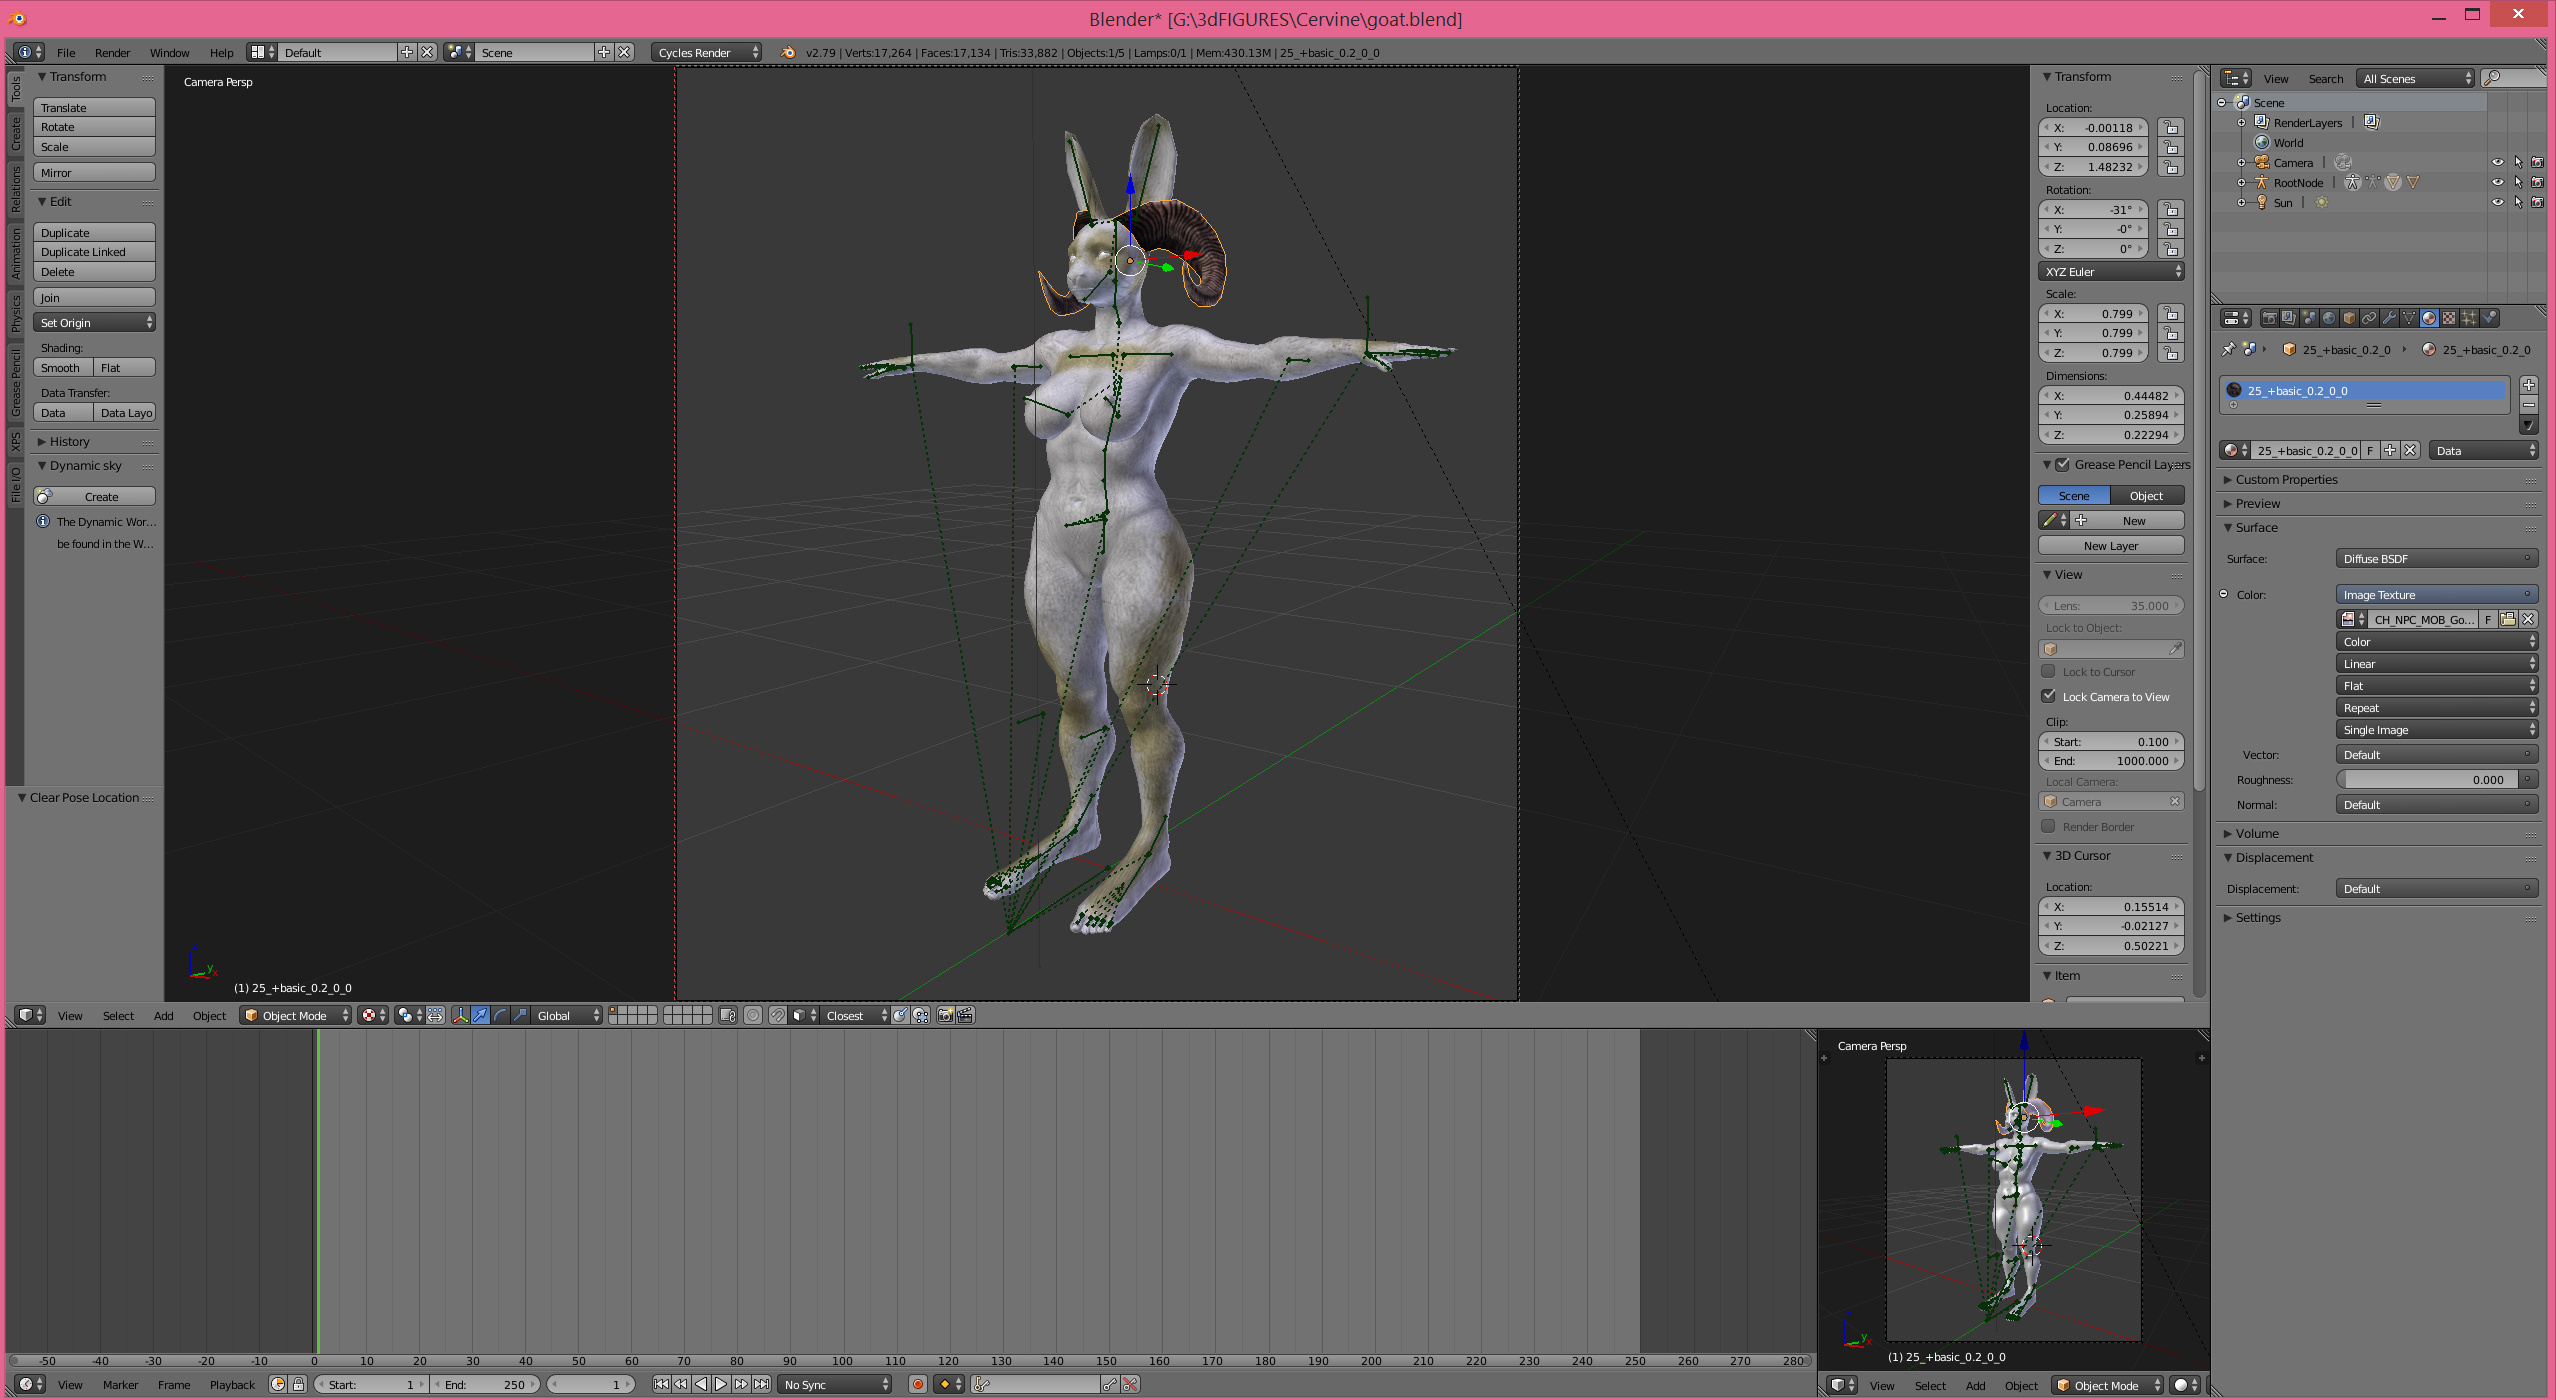Open the Object Mode dropdown in main viewport
The width and height of the screenshot is (2556, 1400).
point(296,1015)
